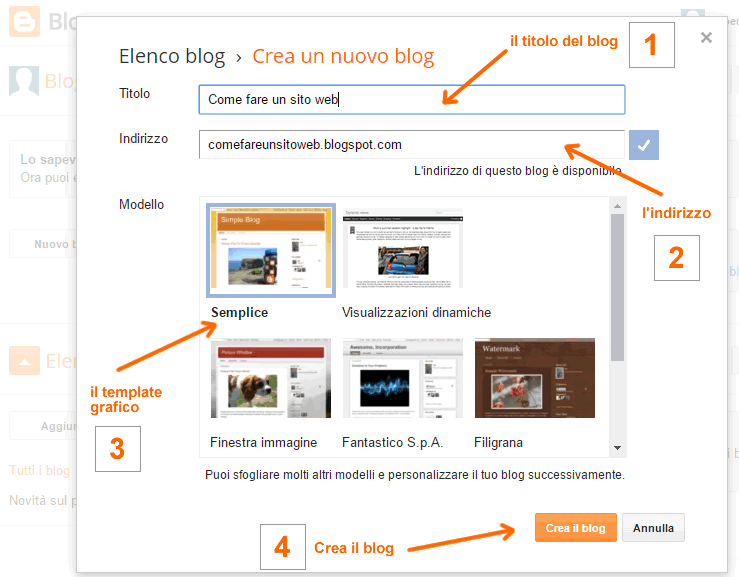
Task: Pick the Filigrana template thumbnail
Action: pyautogui.click(x=535, y=378)
